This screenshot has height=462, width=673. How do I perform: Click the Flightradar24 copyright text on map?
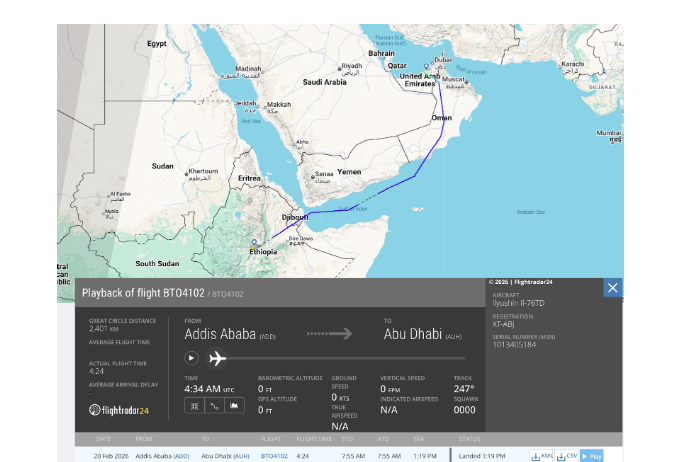pos(520,282)
